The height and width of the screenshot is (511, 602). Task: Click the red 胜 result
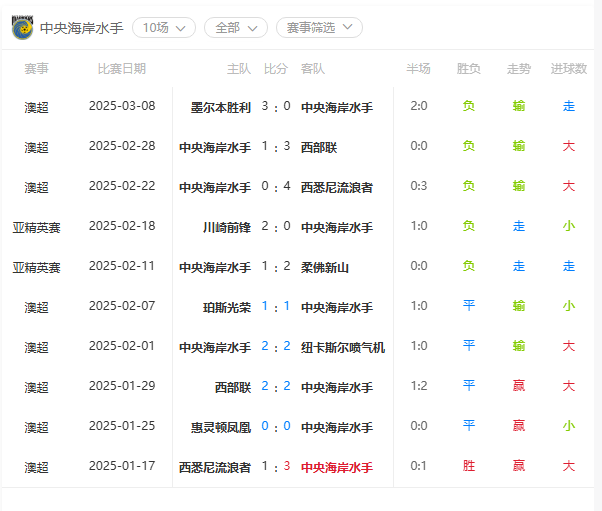pos(468,466)
